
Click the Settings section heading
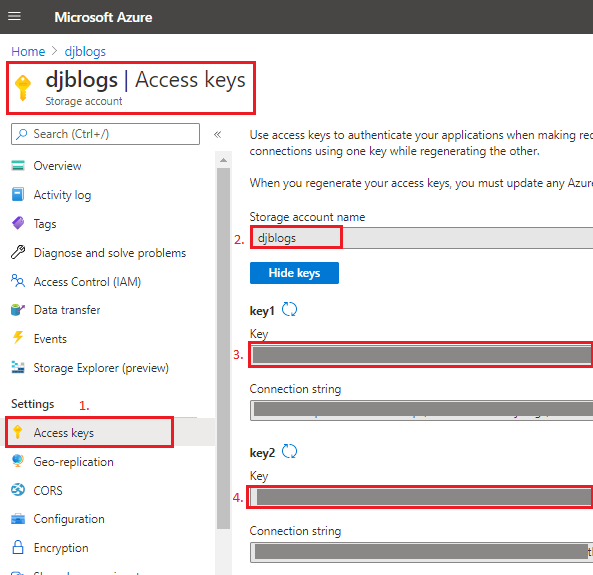click(x=33, y=404)
